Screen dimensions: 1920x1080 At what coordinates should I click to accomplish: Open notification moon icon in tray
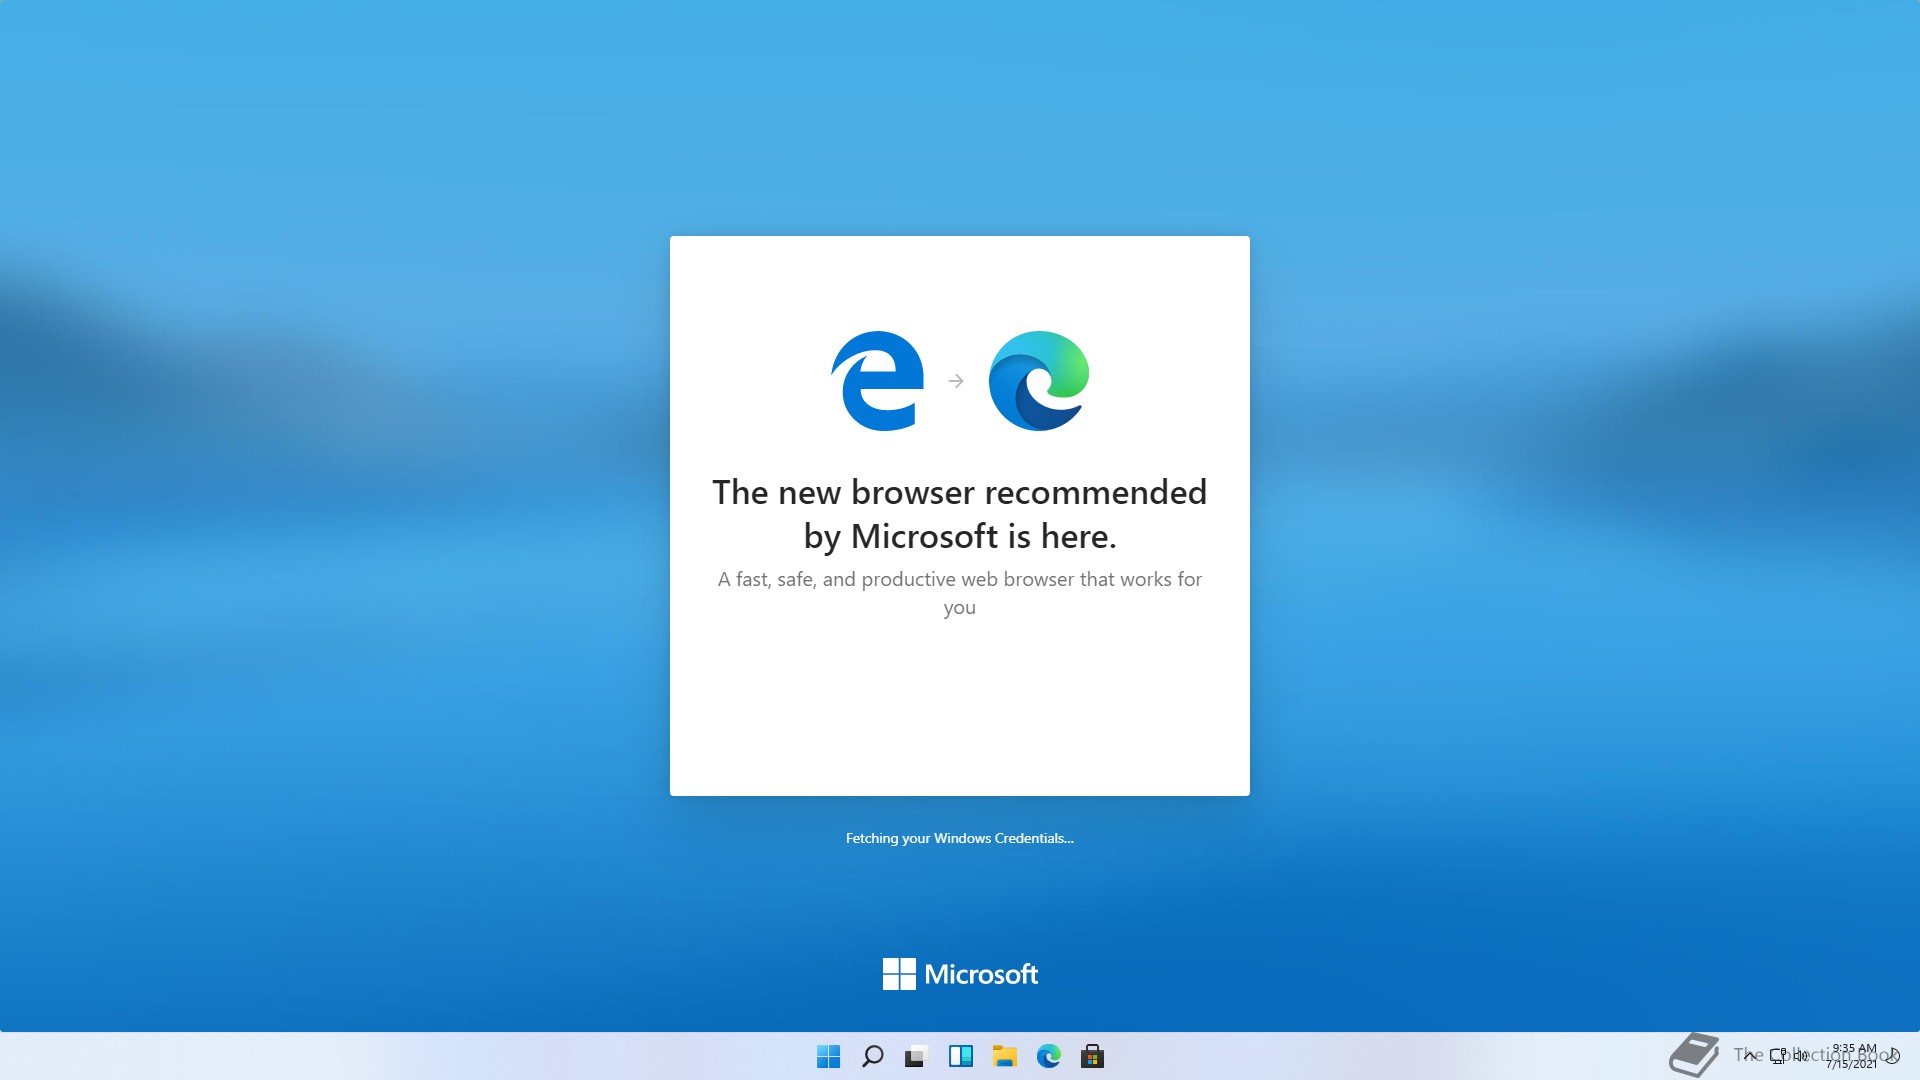click(x=1893, y=1055)
